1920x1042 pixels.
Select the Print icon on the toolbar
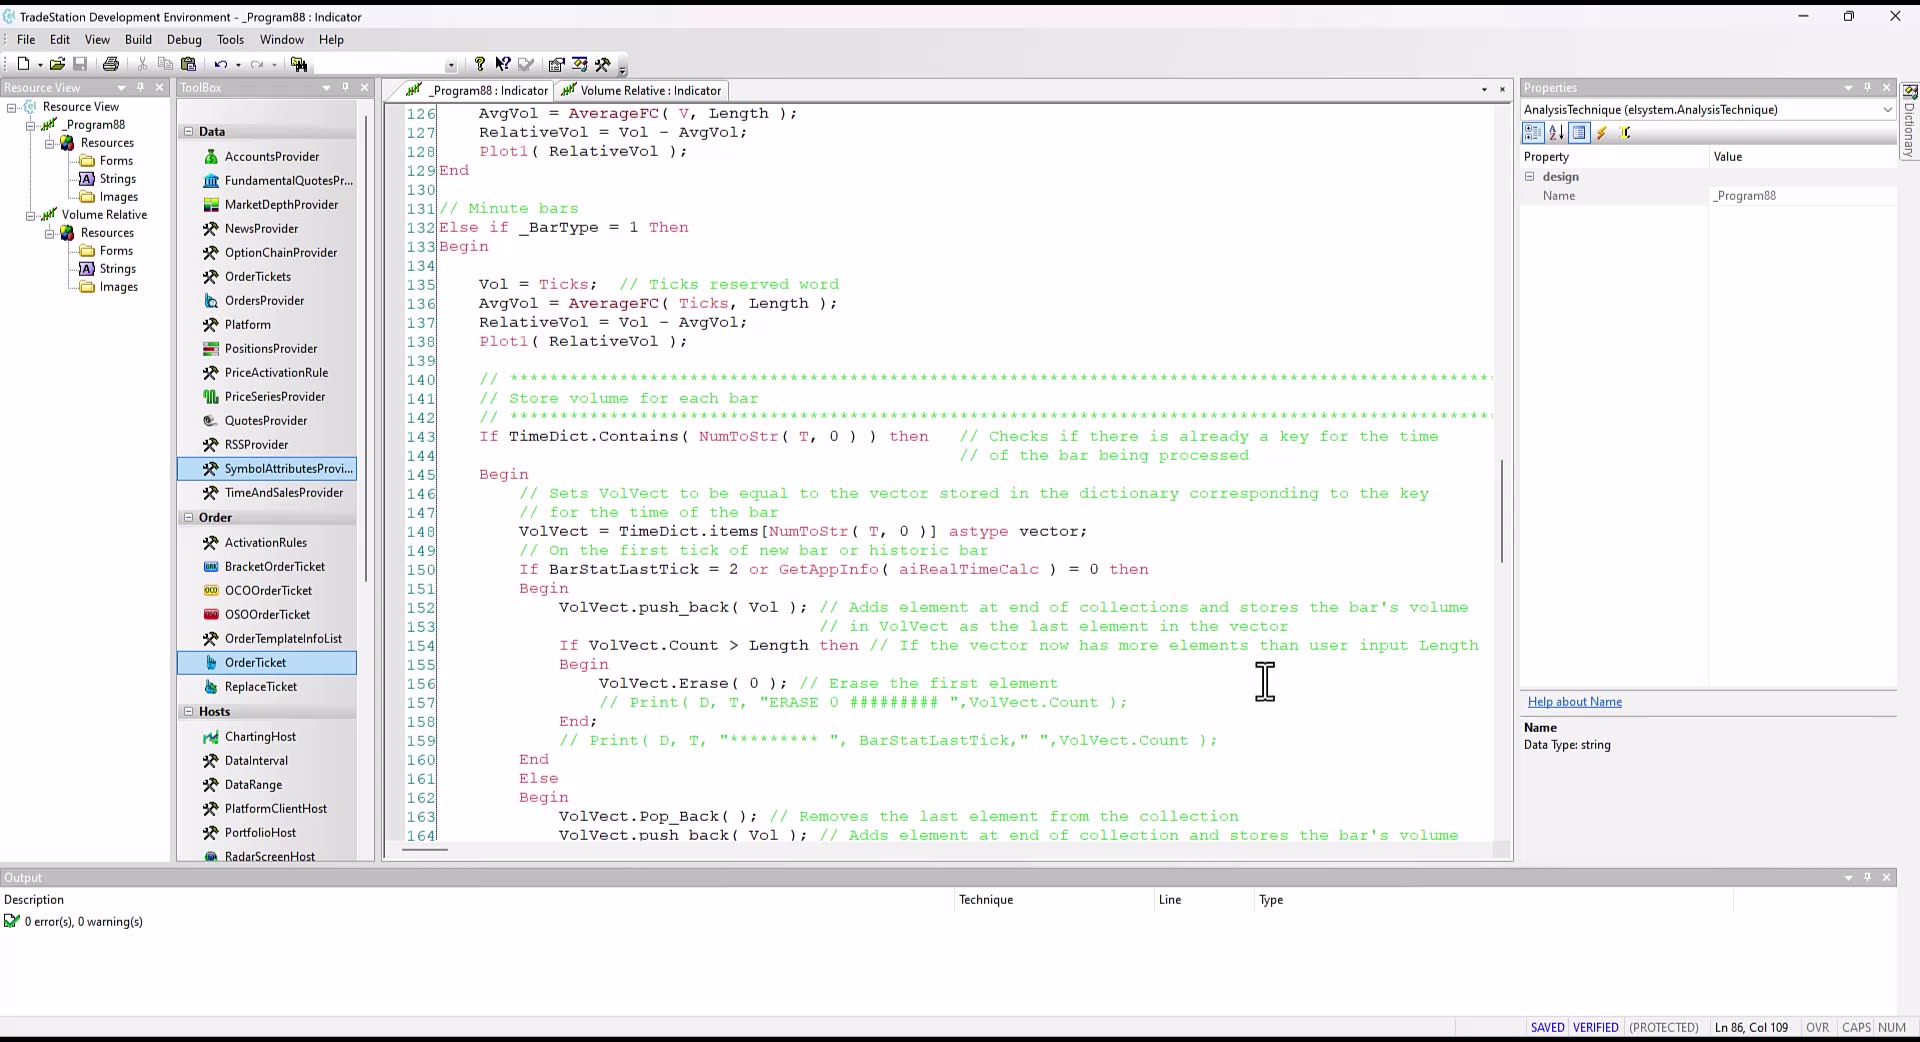coord(110,64)
